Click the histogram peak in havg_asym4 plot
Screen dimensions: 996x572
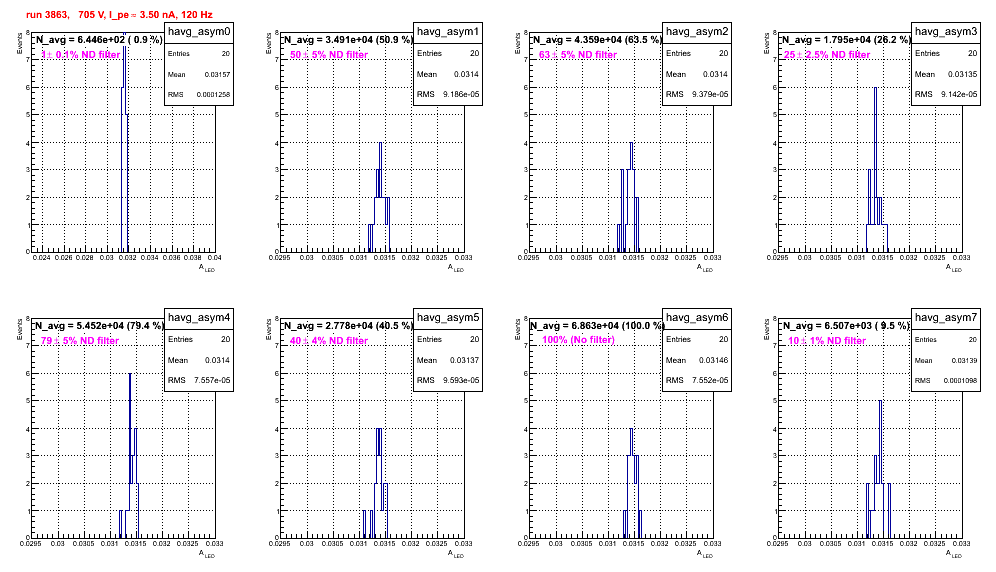click(x=130, y=375)
